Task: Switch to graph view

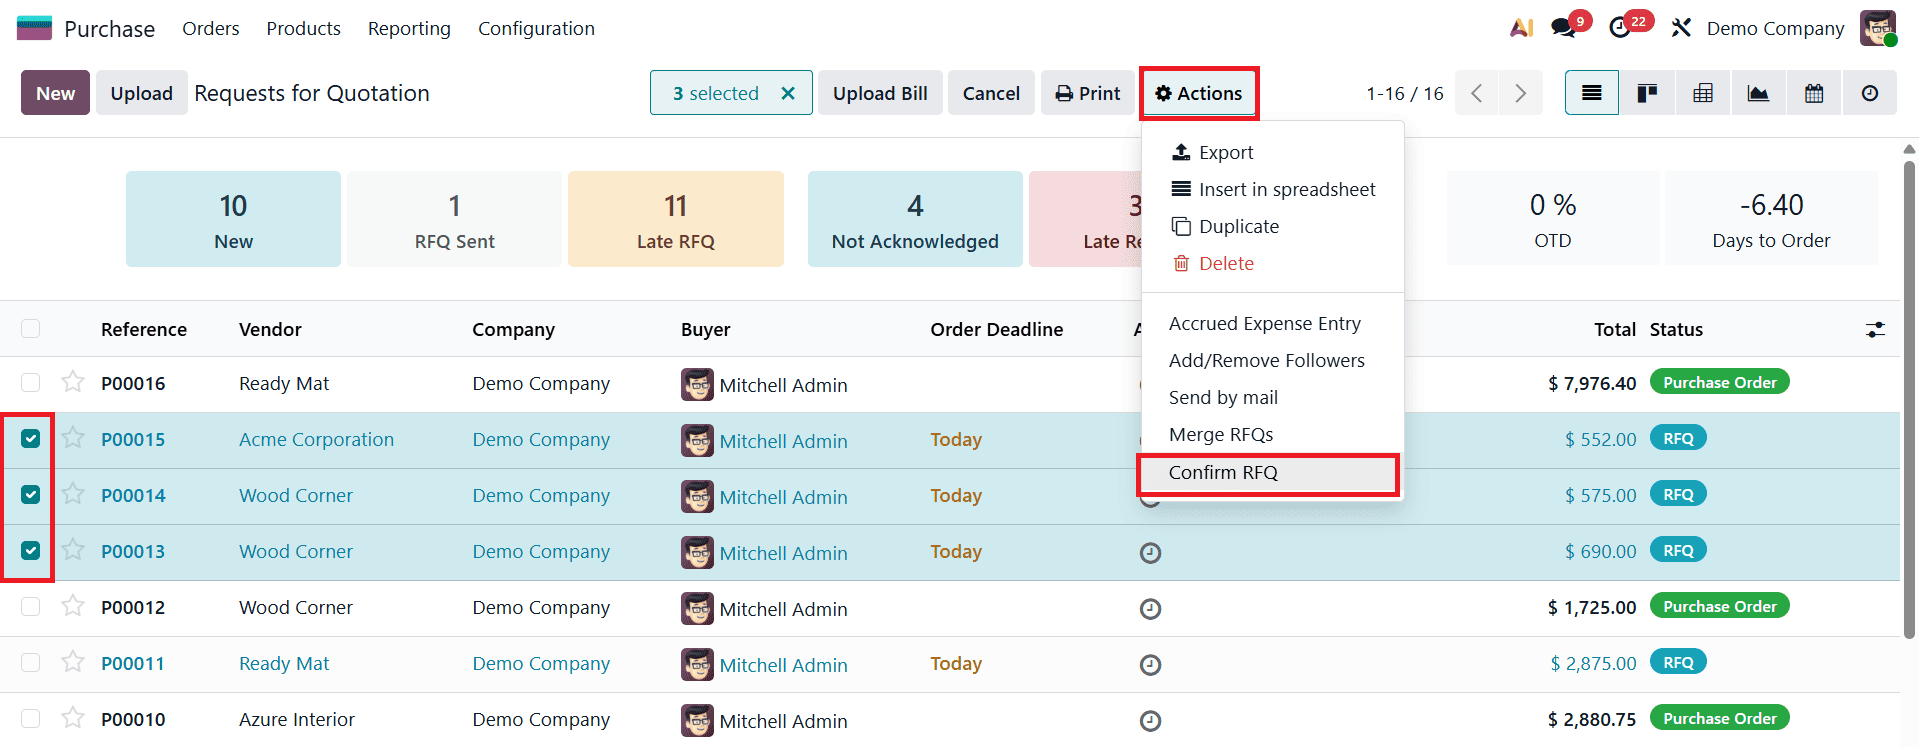Action: pos(1758,93)
